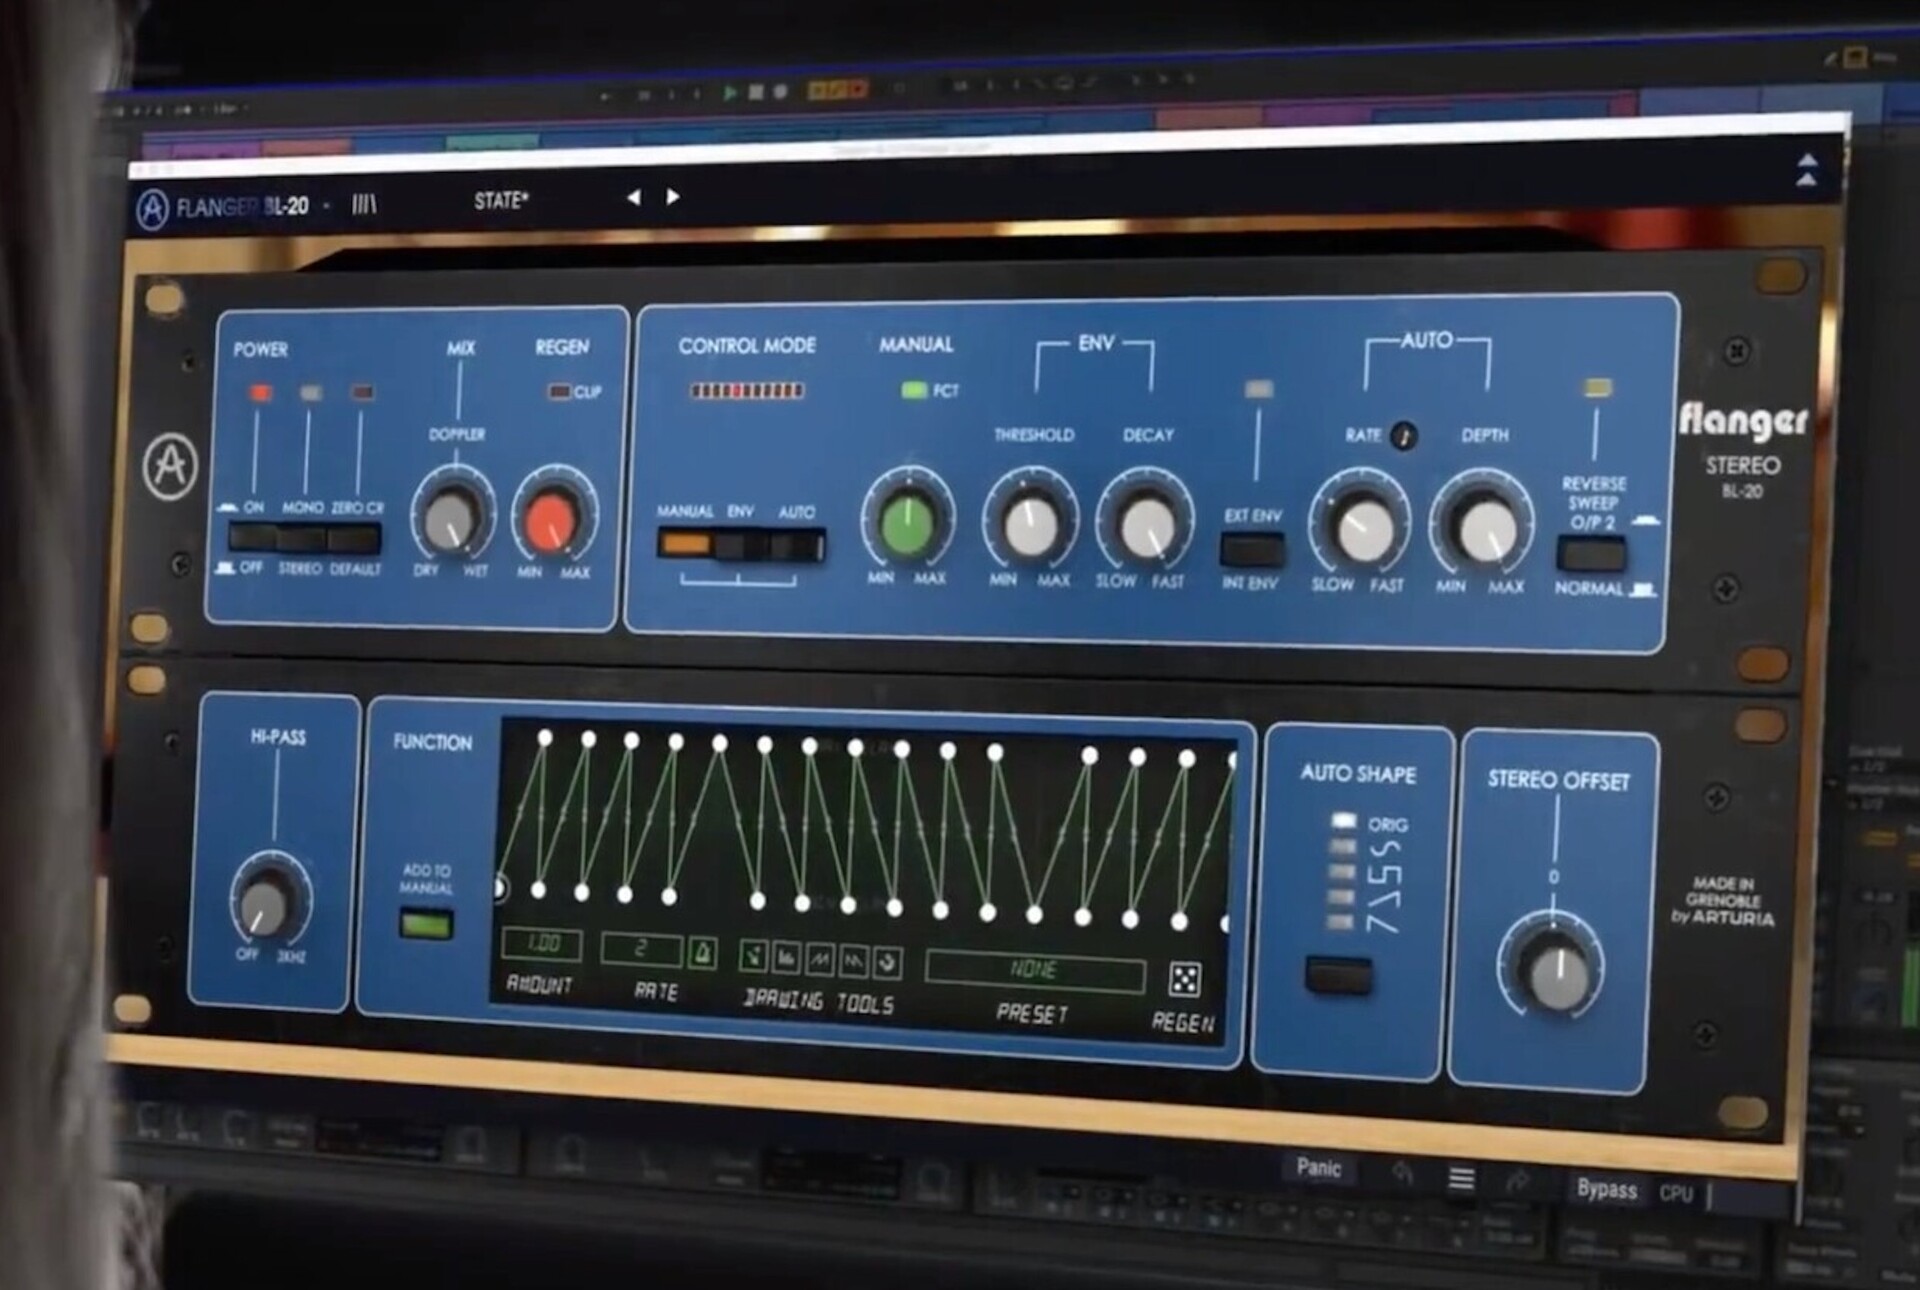Toggle the Ext Env / Int Env switch

tap(1252, 549)
